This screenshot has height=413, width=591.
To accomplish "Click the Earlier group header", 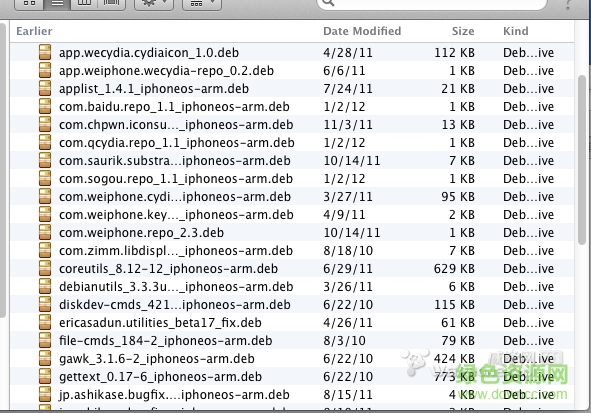I will [x=34, y=31].
